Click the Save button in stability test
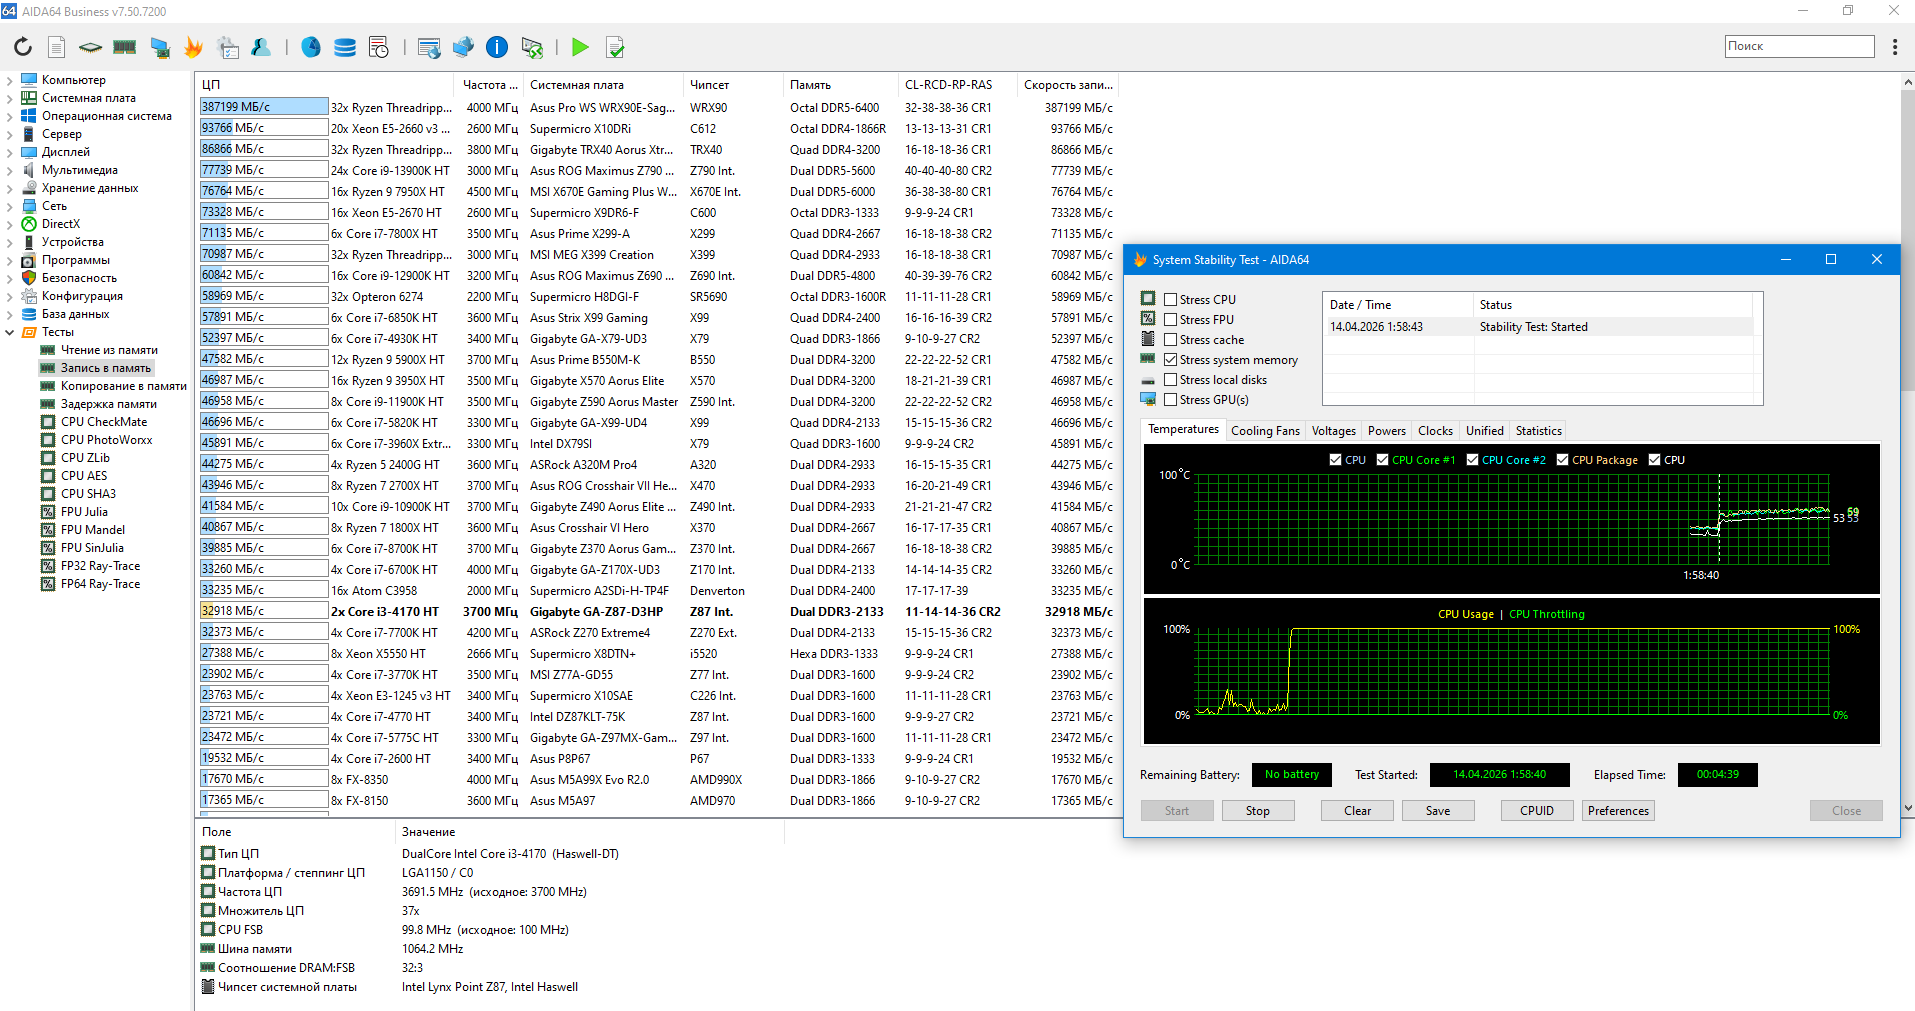The height and width of the screenshot is (1011, 1915). (x=1438, y=811)
